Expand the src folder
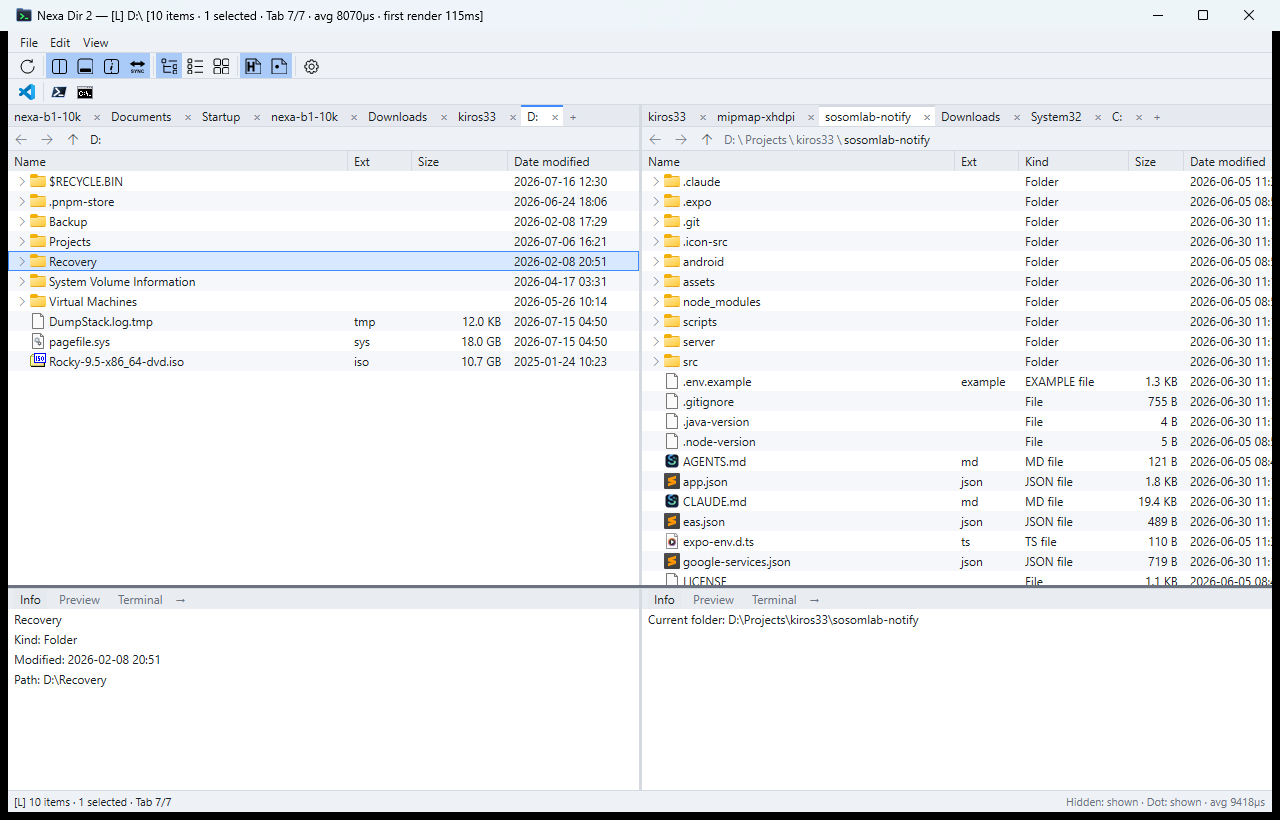The width and height of the screenshot is (1280, 820). 656,361
